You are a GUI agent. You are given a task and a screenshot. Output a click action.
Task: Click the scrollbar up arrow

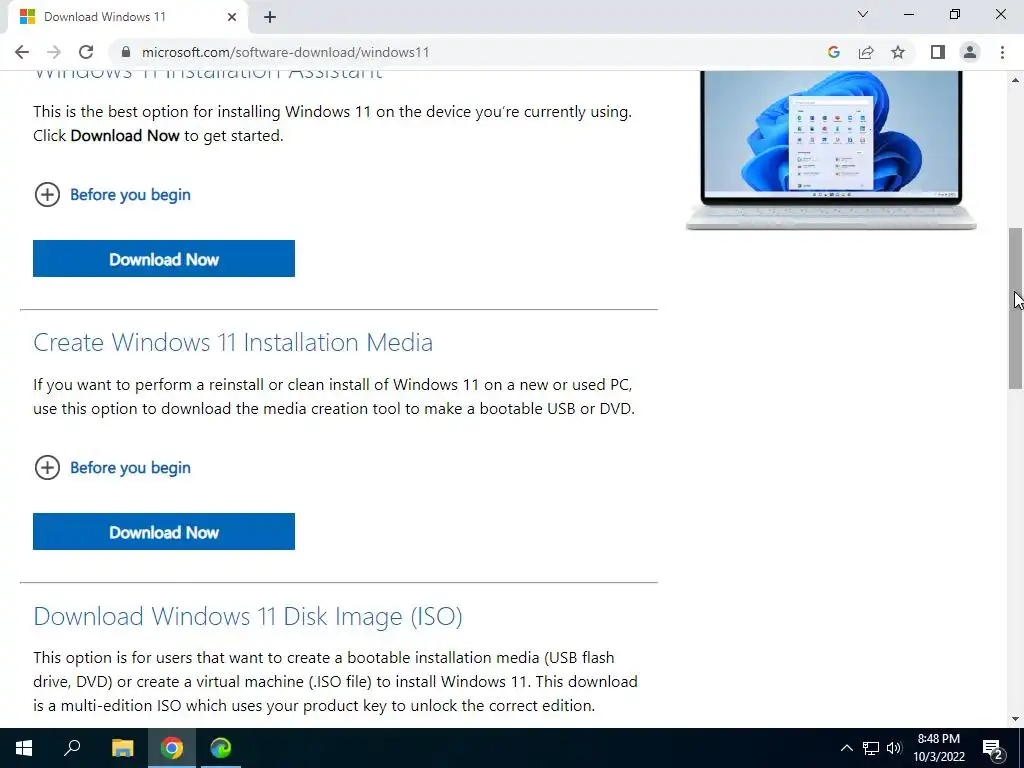[1016, 80]
